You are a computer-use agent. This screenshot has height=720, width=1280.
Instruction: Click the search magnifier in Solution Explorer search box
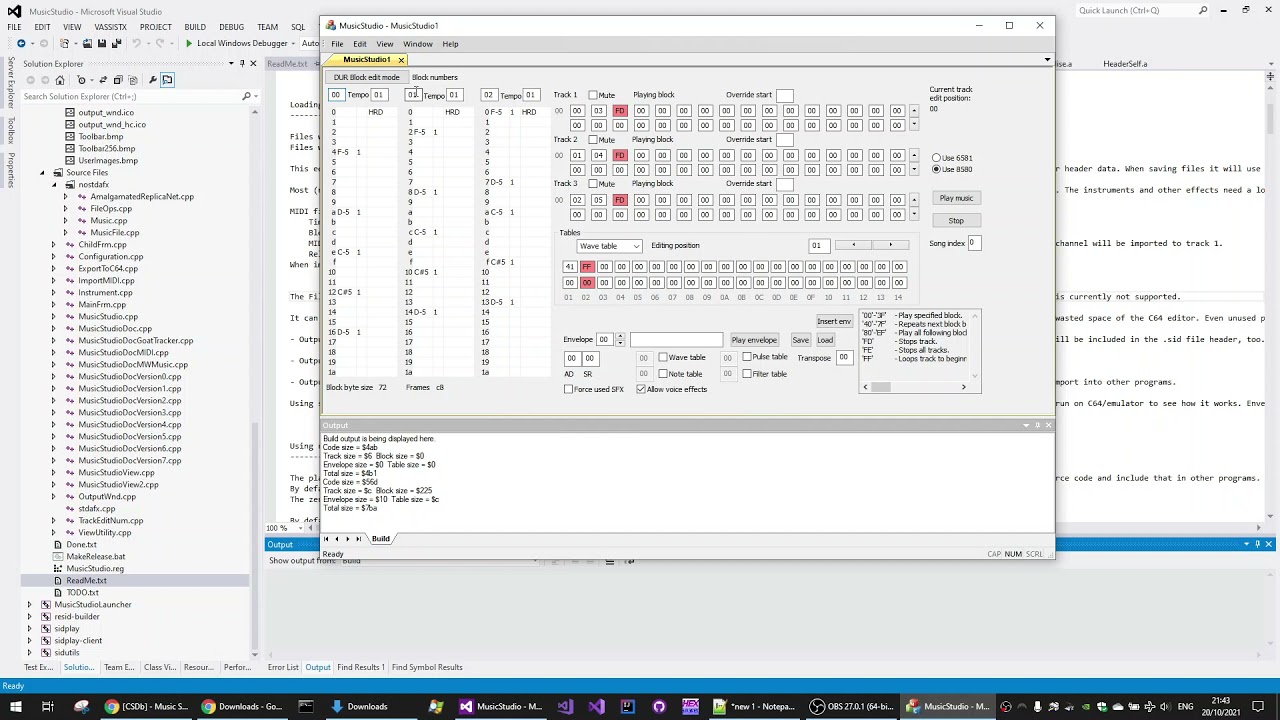pyautogui.click(x=246, y=96)
